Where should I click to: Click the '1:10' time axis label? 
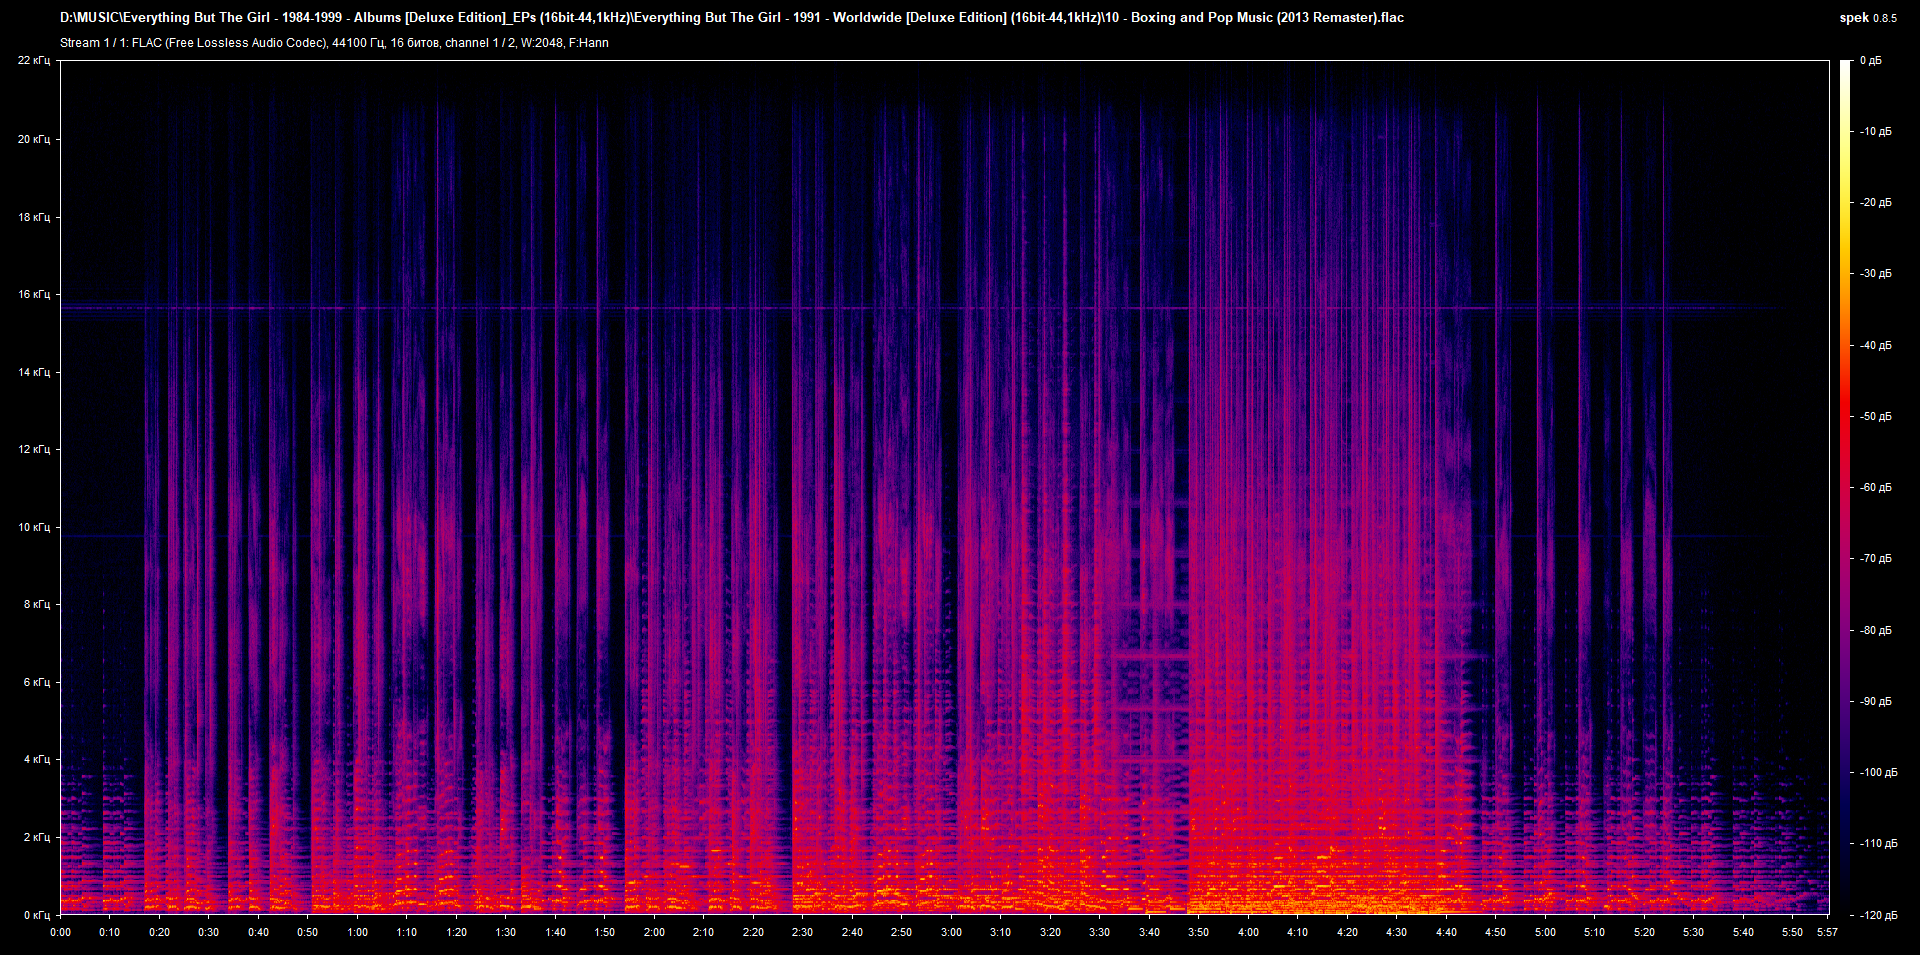(x=406, y=933)
